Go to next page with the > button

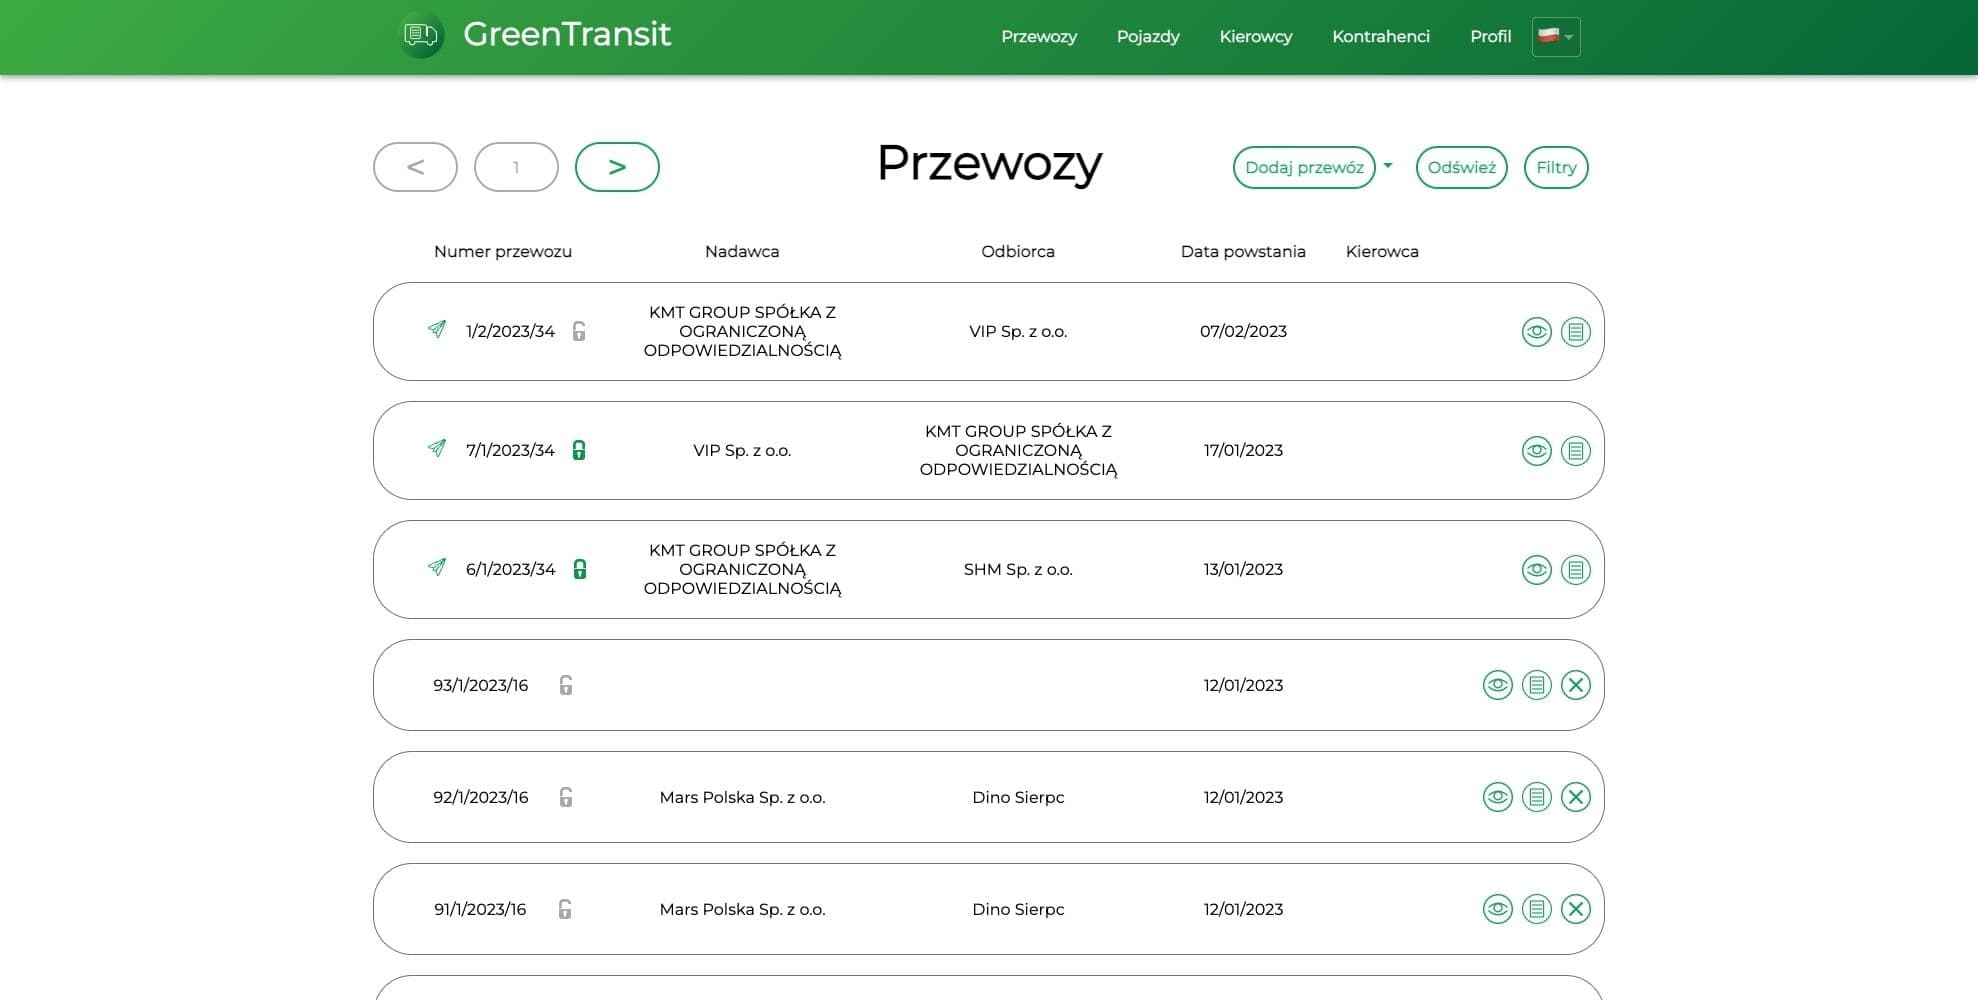click(617, 167)
